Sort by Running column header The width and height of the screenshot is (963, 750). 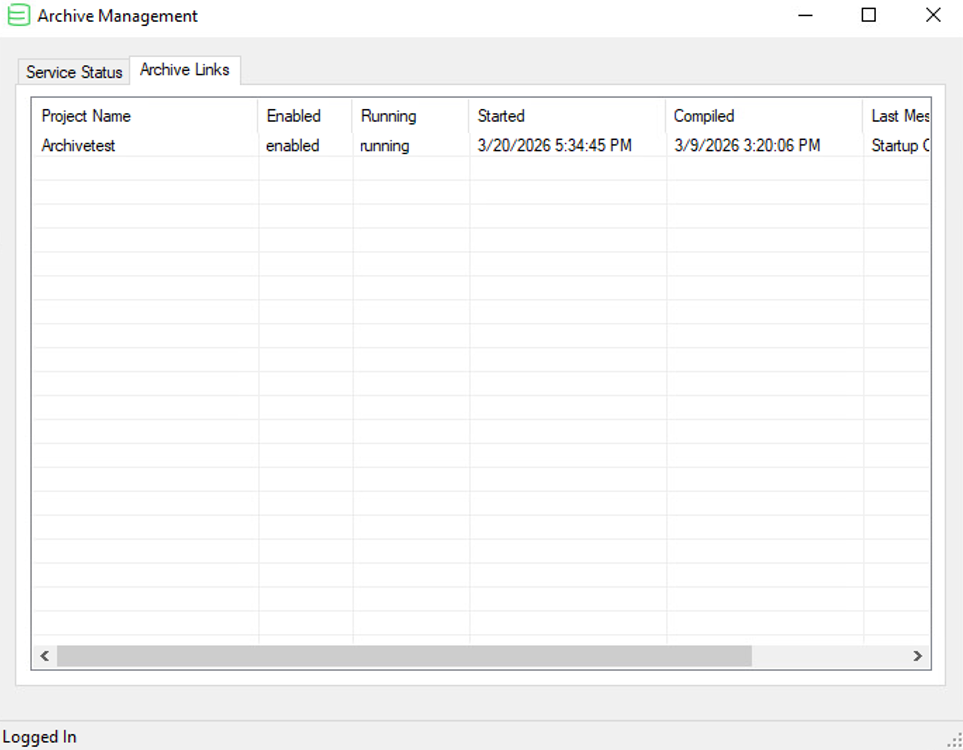pos(411,116)
